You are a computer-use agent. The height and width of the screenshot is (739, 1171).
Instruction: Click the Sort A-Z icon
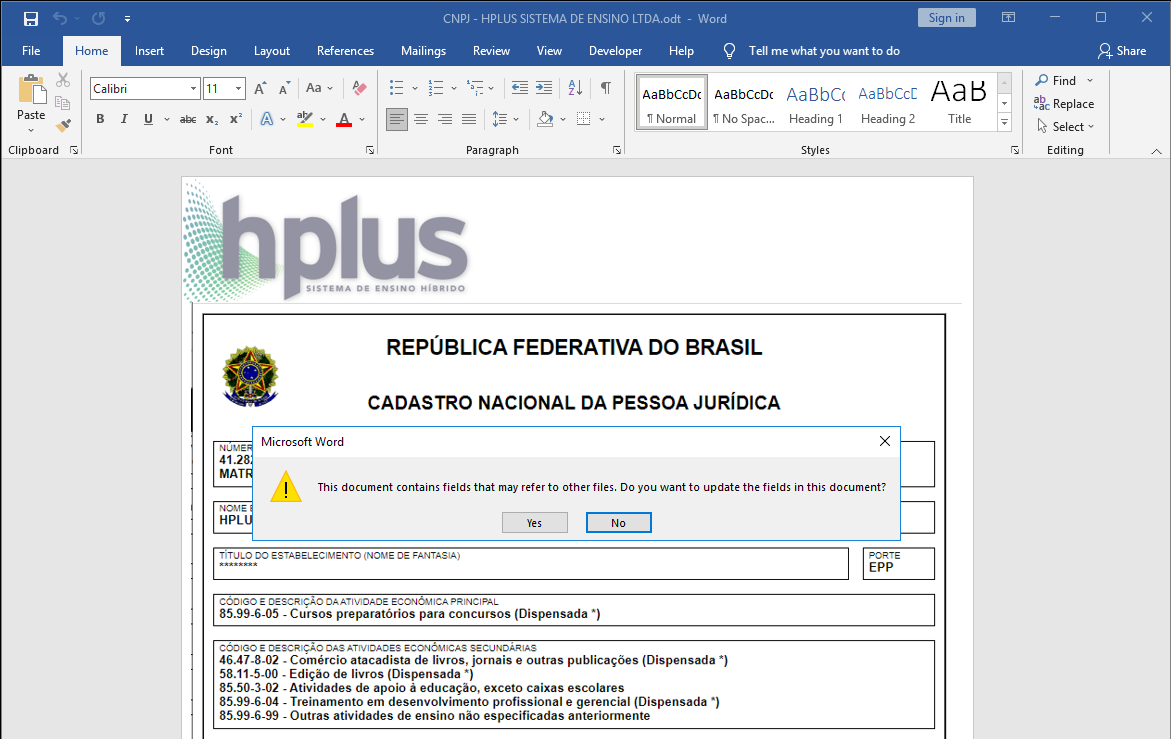575,88
